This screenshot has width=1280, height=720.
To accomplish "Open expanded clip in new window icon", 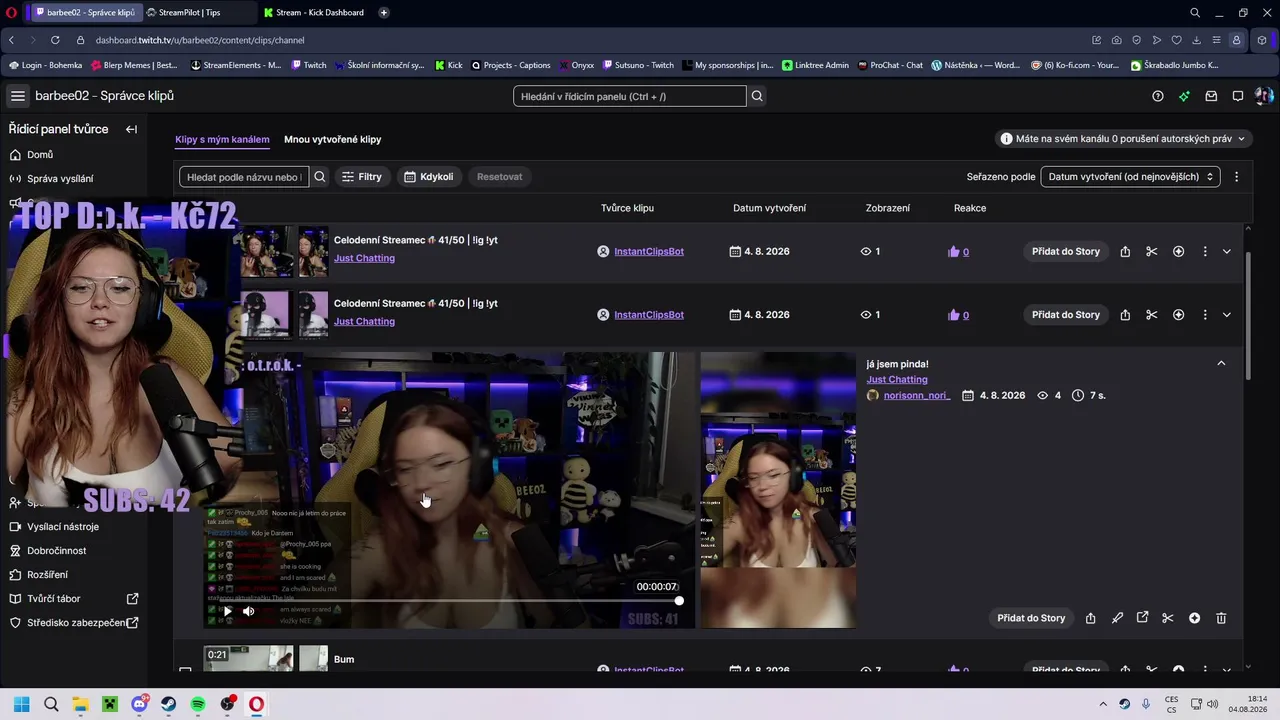I will (1142, 618).
